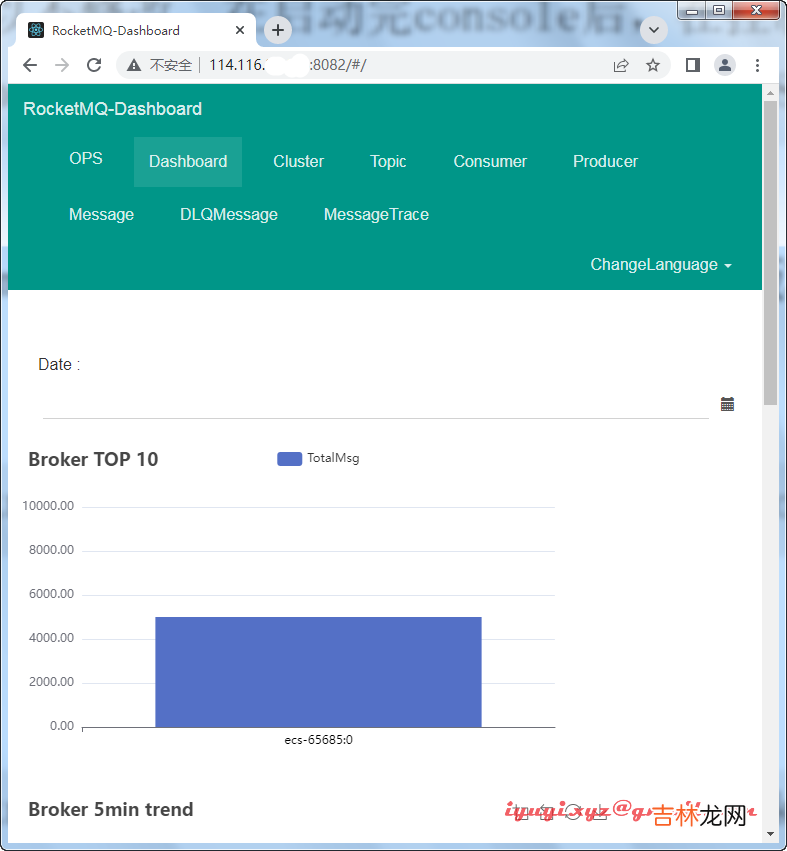Image resolution: width=787 pixels, height=851 pixels.
Task: Toggle the browser side panel icon
Action: [692, 65]
